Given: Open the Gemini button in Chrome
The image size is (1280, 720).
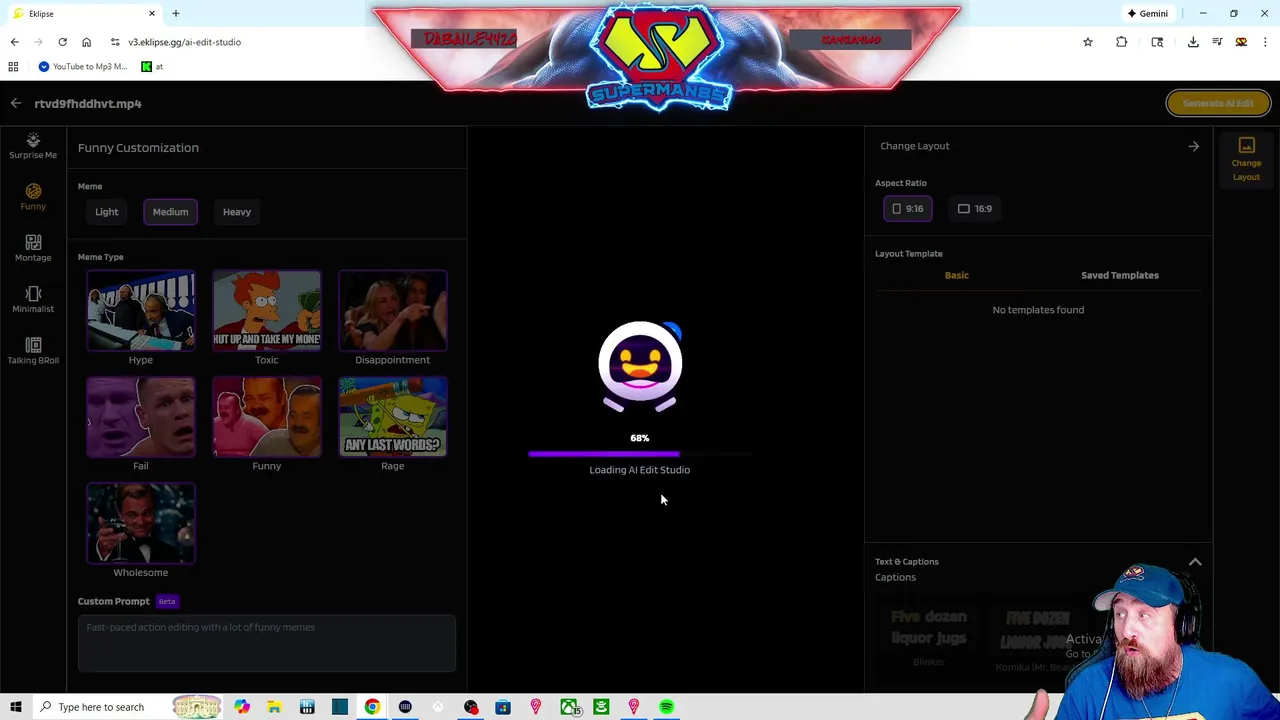Looking at the screenshot, I should (x=1147, y=14).
